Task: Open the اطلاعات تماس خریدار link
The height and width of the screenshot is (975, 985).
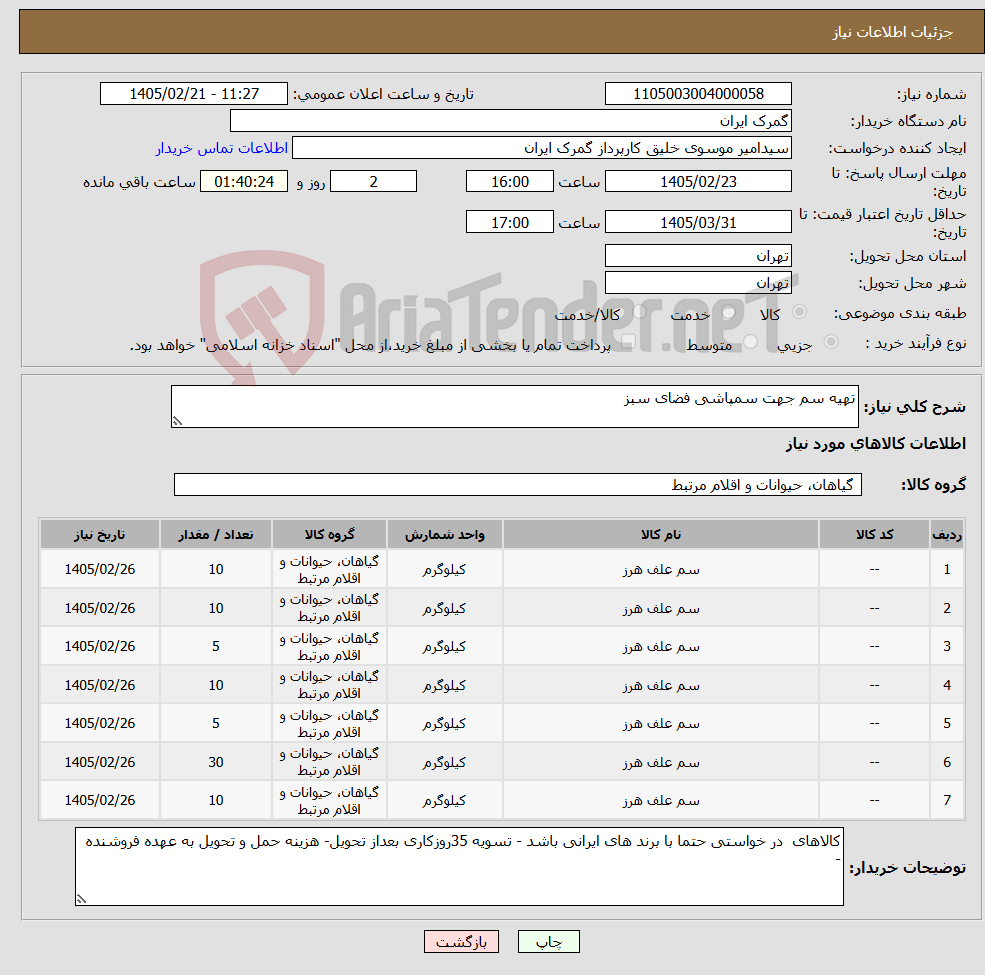Action: point(222,148)
